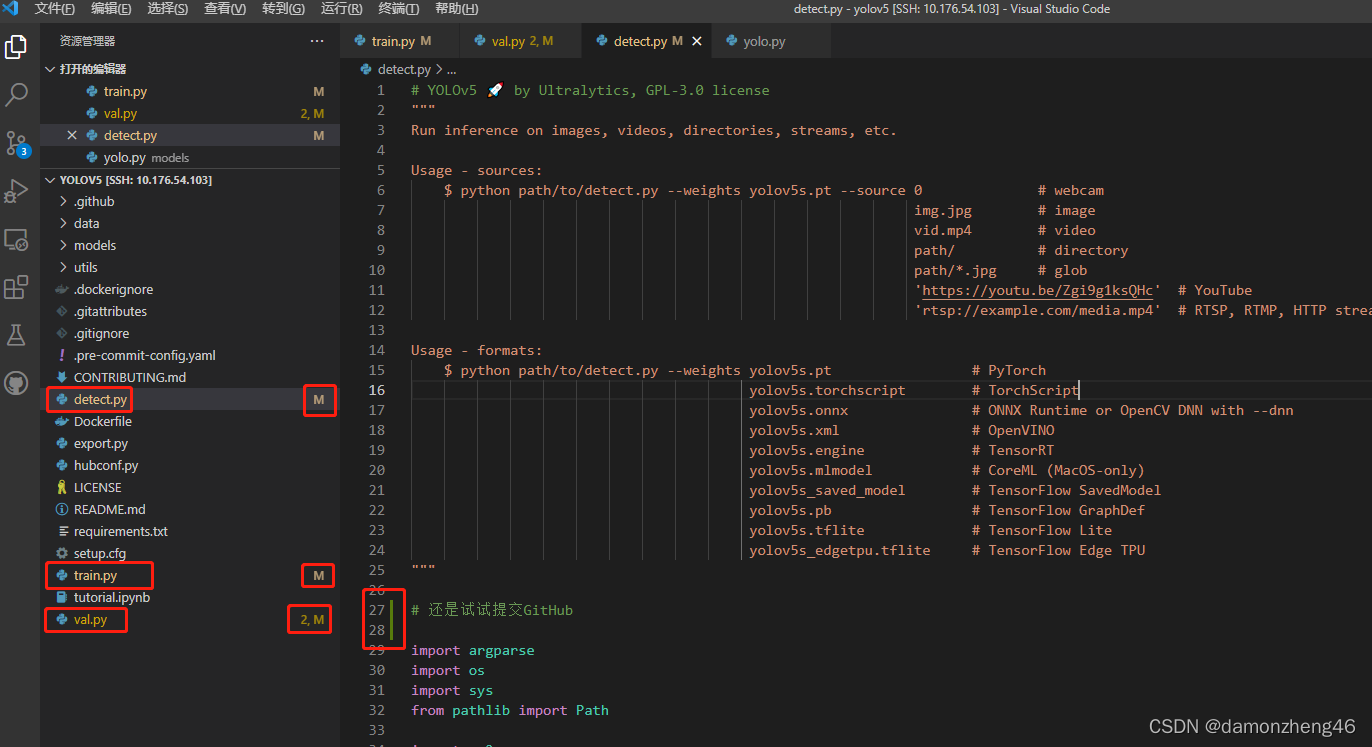Open the 转到(G) menu
This screenshot has width=1372, height=747.
(x=283, y=9)
